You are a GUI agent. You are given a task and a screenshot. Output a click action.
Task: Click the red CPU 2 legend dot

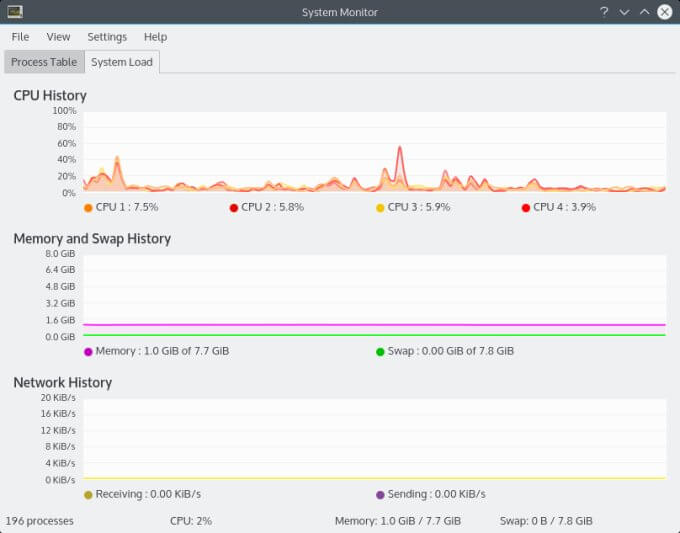click(x=234, y=208)
